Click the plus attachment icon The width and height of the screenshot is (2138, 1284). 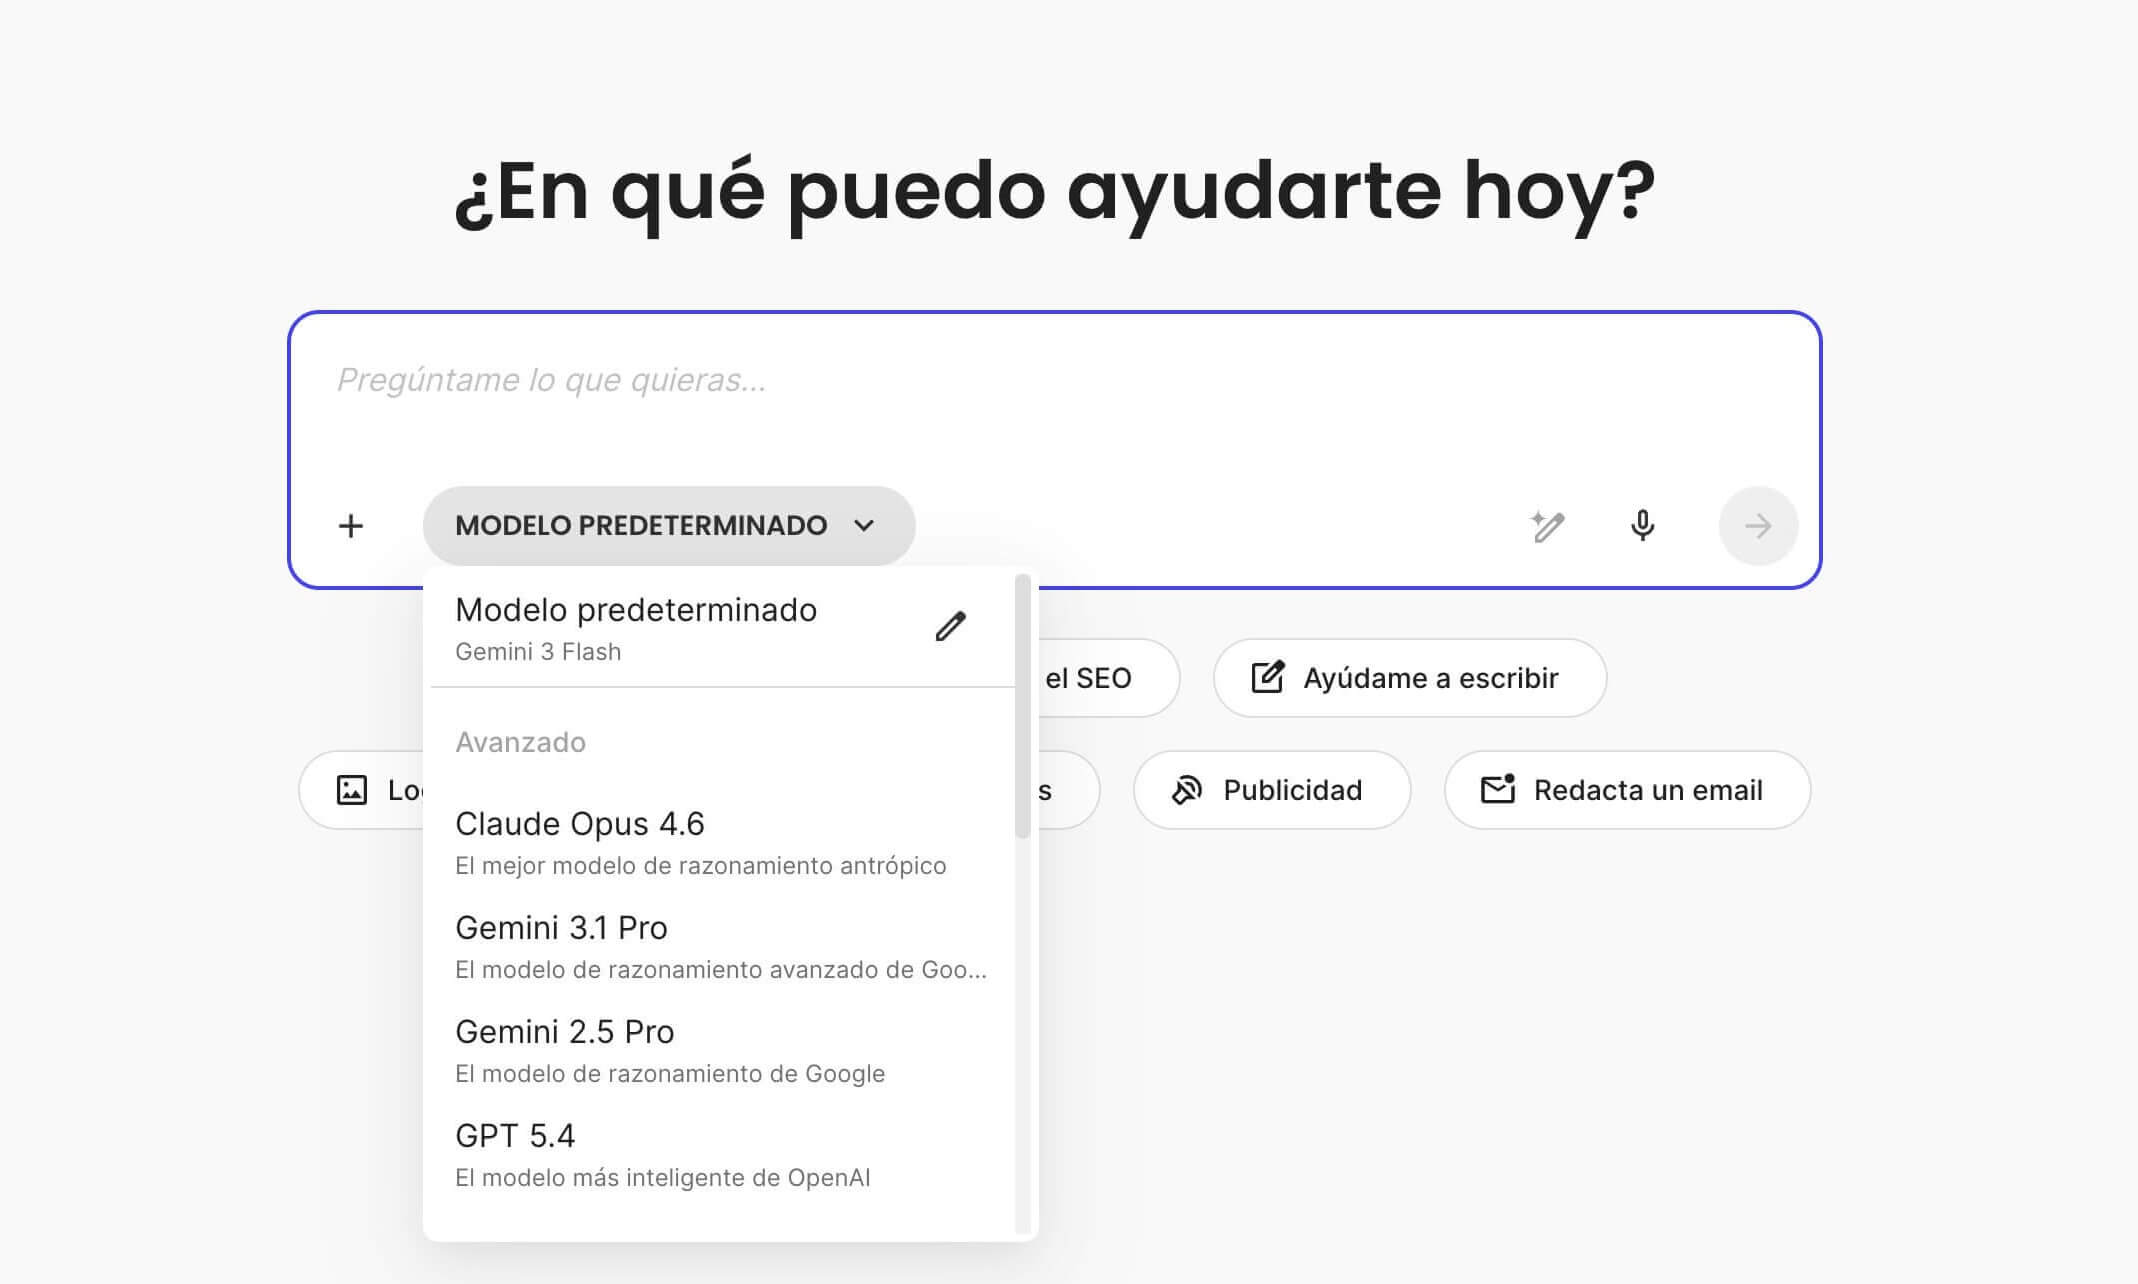click(x=351, y=526)
